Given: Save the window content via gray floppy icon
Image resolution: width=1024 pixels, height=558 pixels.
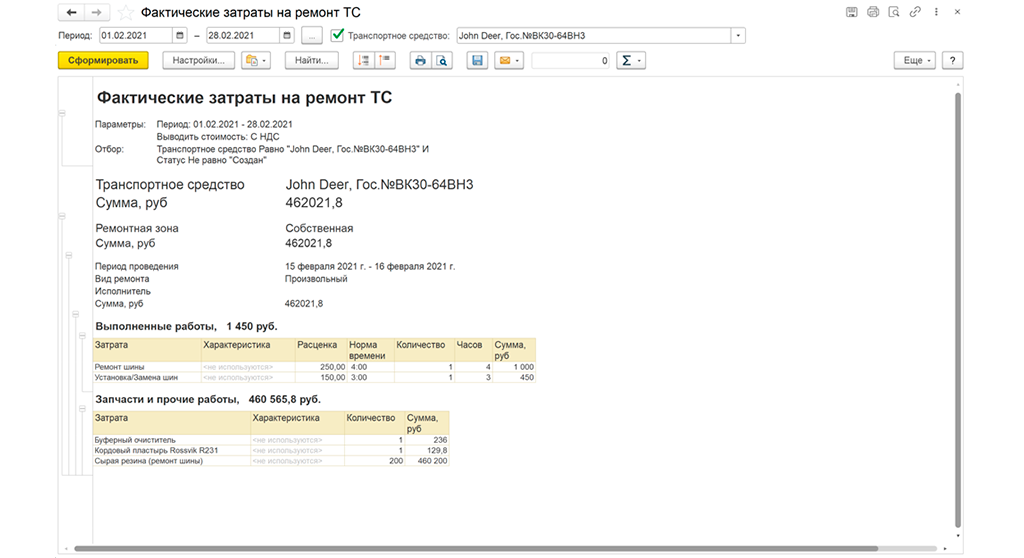Looking at the screenshot, I should coord(852,12).
